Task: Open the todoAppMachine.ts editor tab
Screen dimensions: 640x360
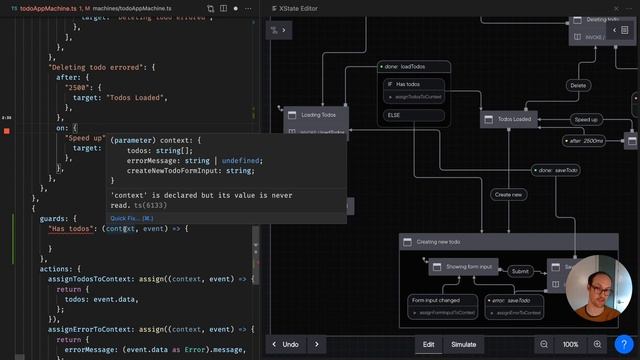Action: [x=48, y=8]
